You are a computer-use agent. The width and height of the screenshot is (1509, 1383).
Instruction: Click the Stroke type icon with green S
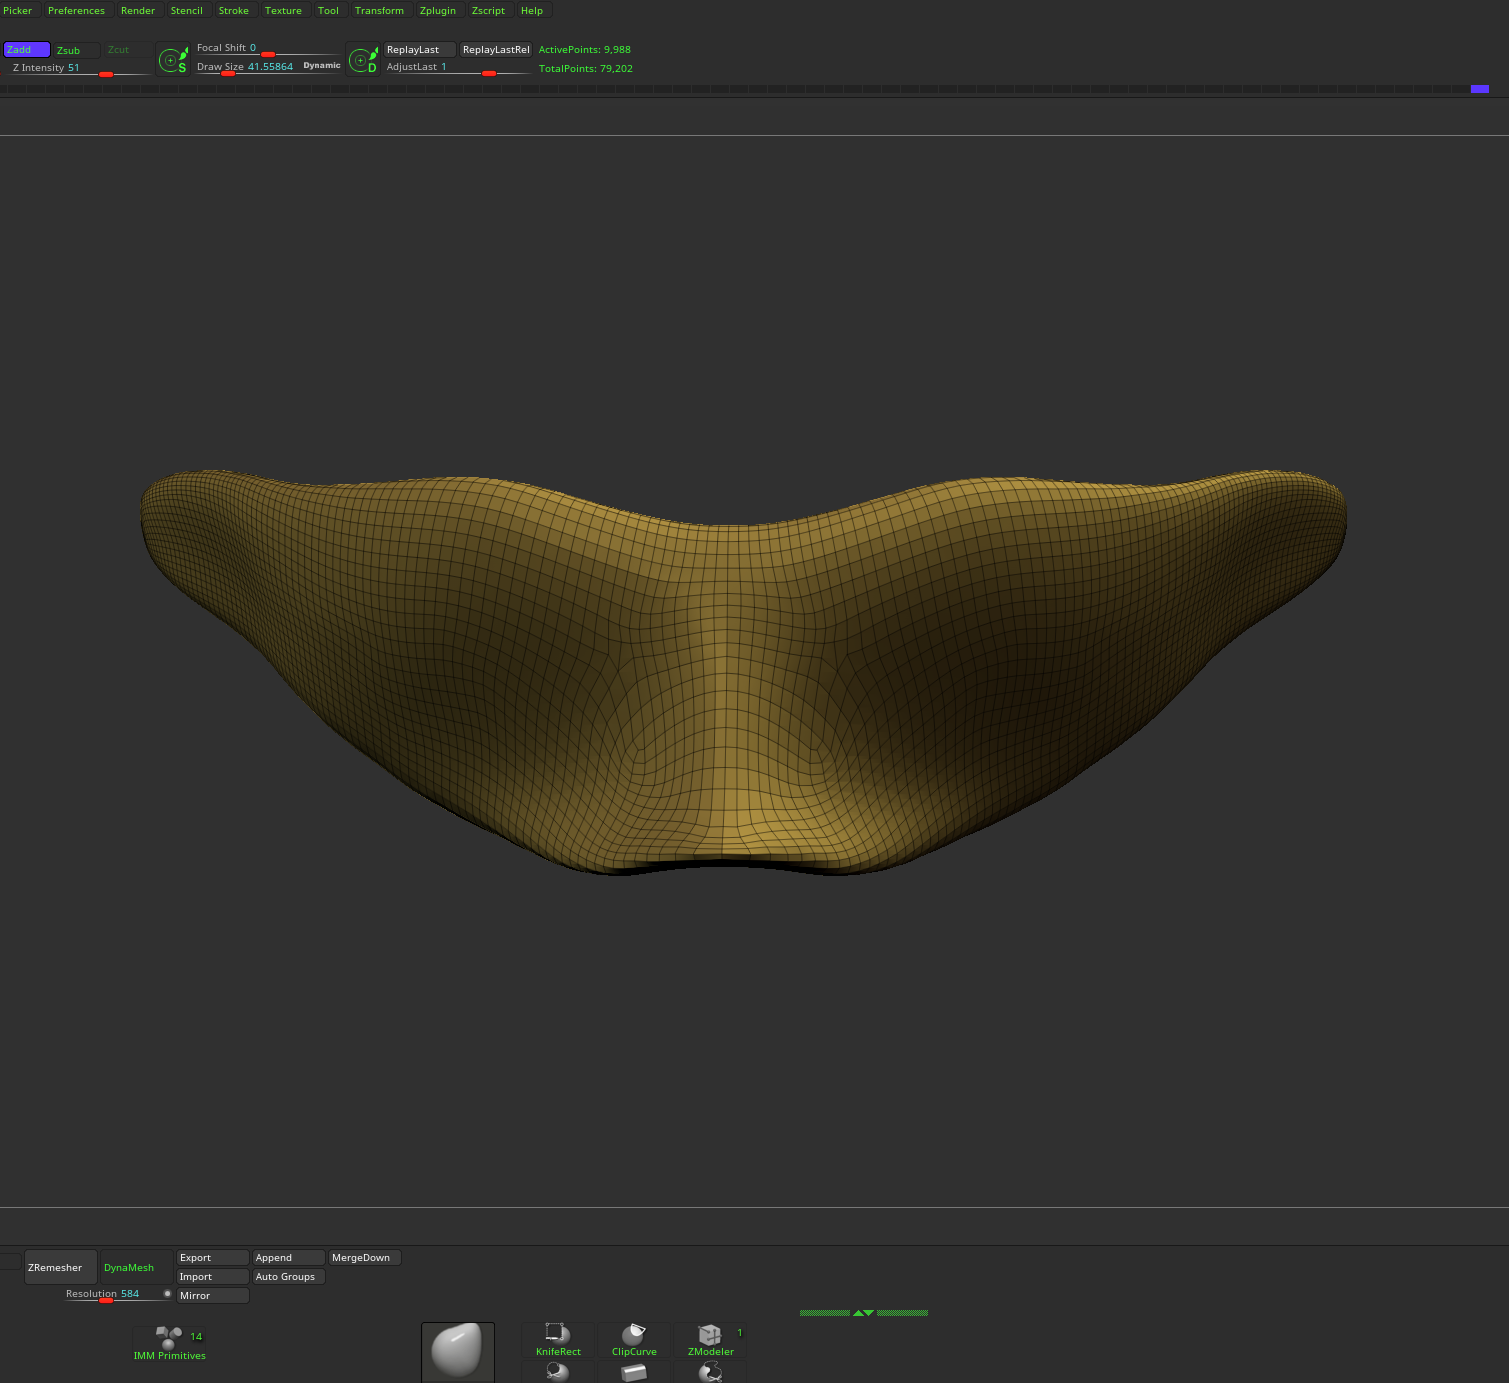(x=172, y=59)
